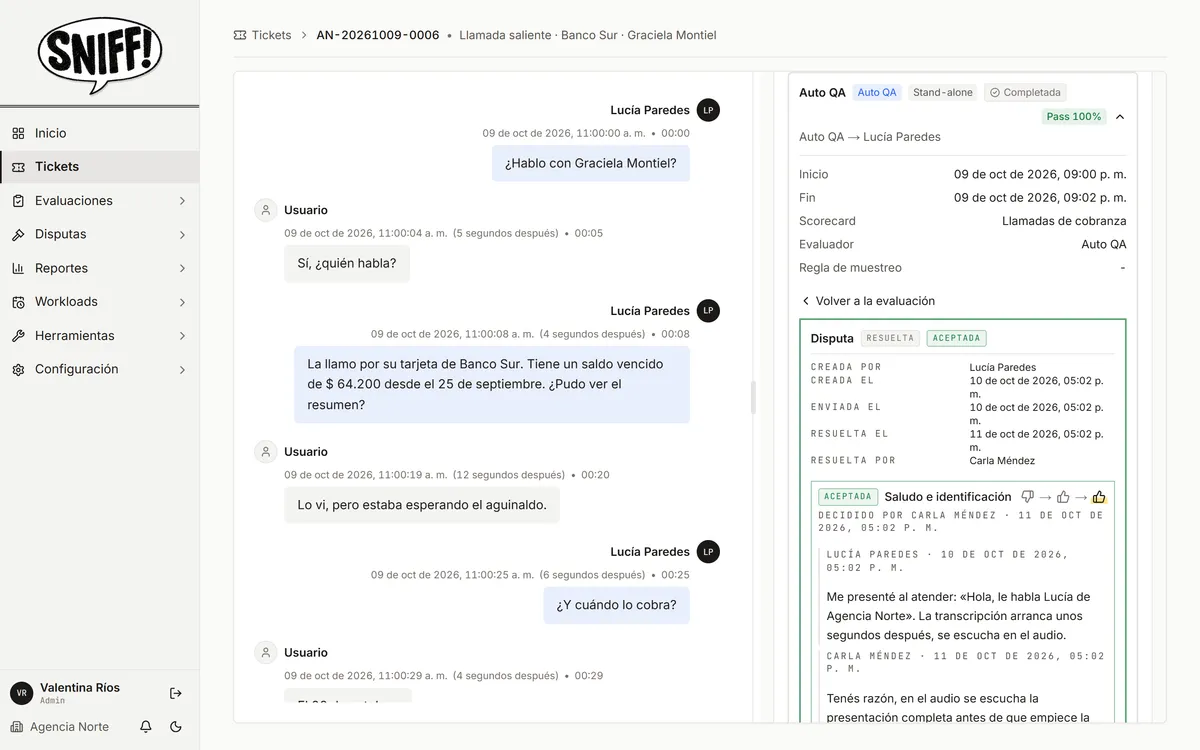Click message ¿Hablo con Graciela Montiel?

click(590, 163)
